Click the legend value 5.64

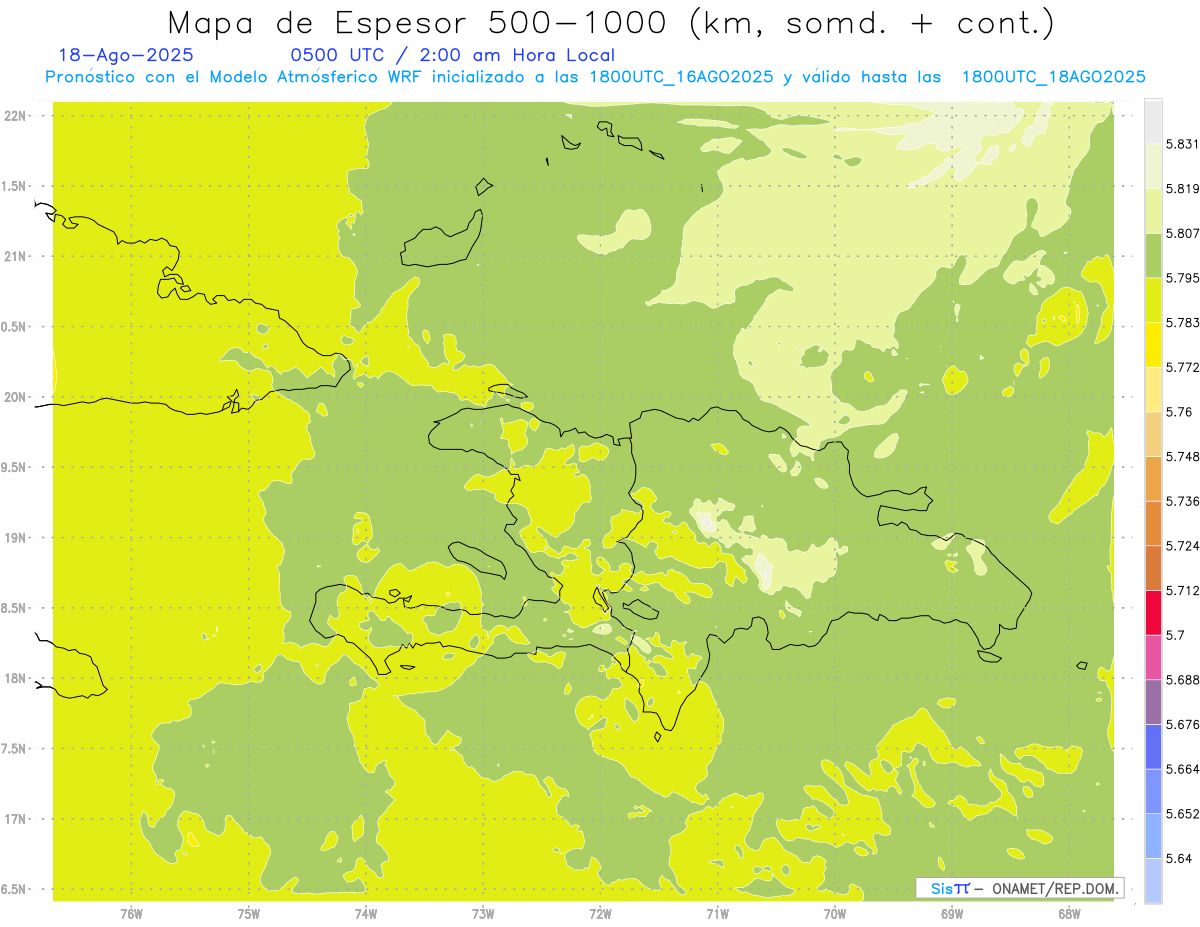click(x=1179, y=858)
